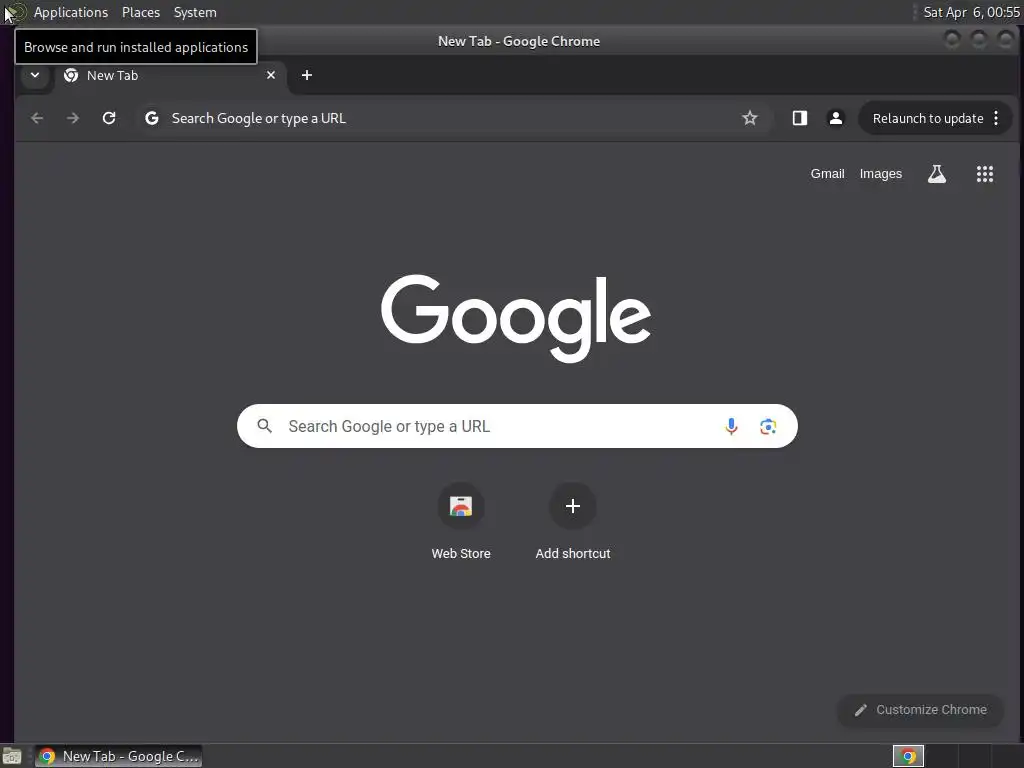Click the browser back arrow

tap(37, 118)
